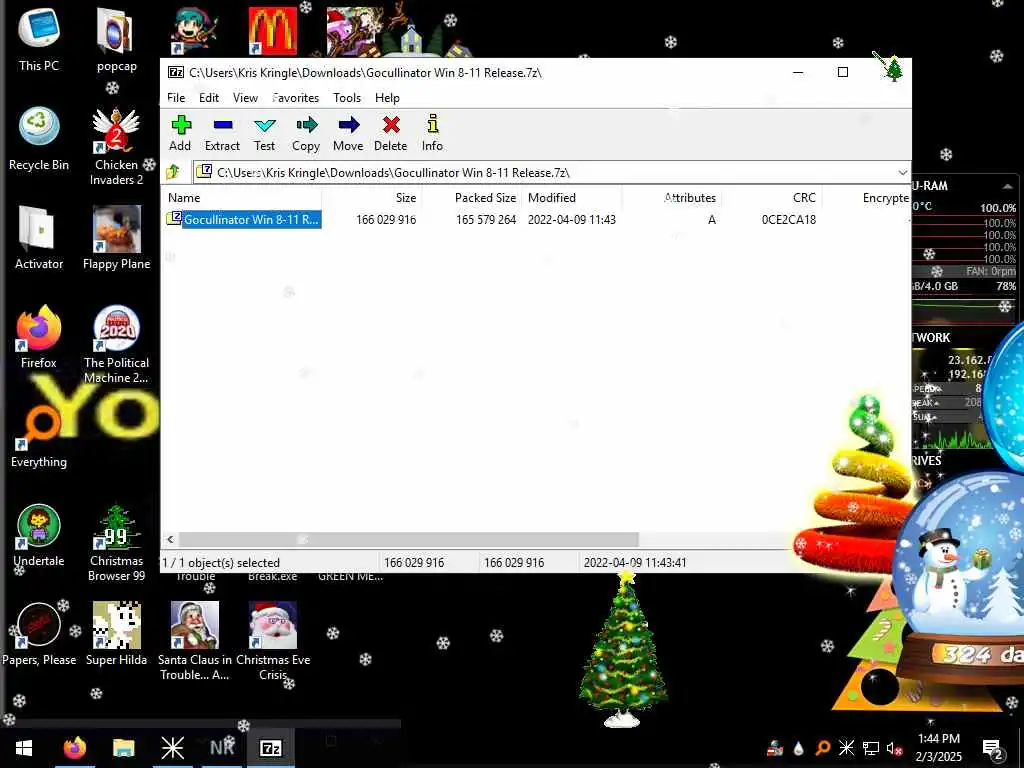
Task: Select the Super Hilda desktop icon
Action: point(116,635)
